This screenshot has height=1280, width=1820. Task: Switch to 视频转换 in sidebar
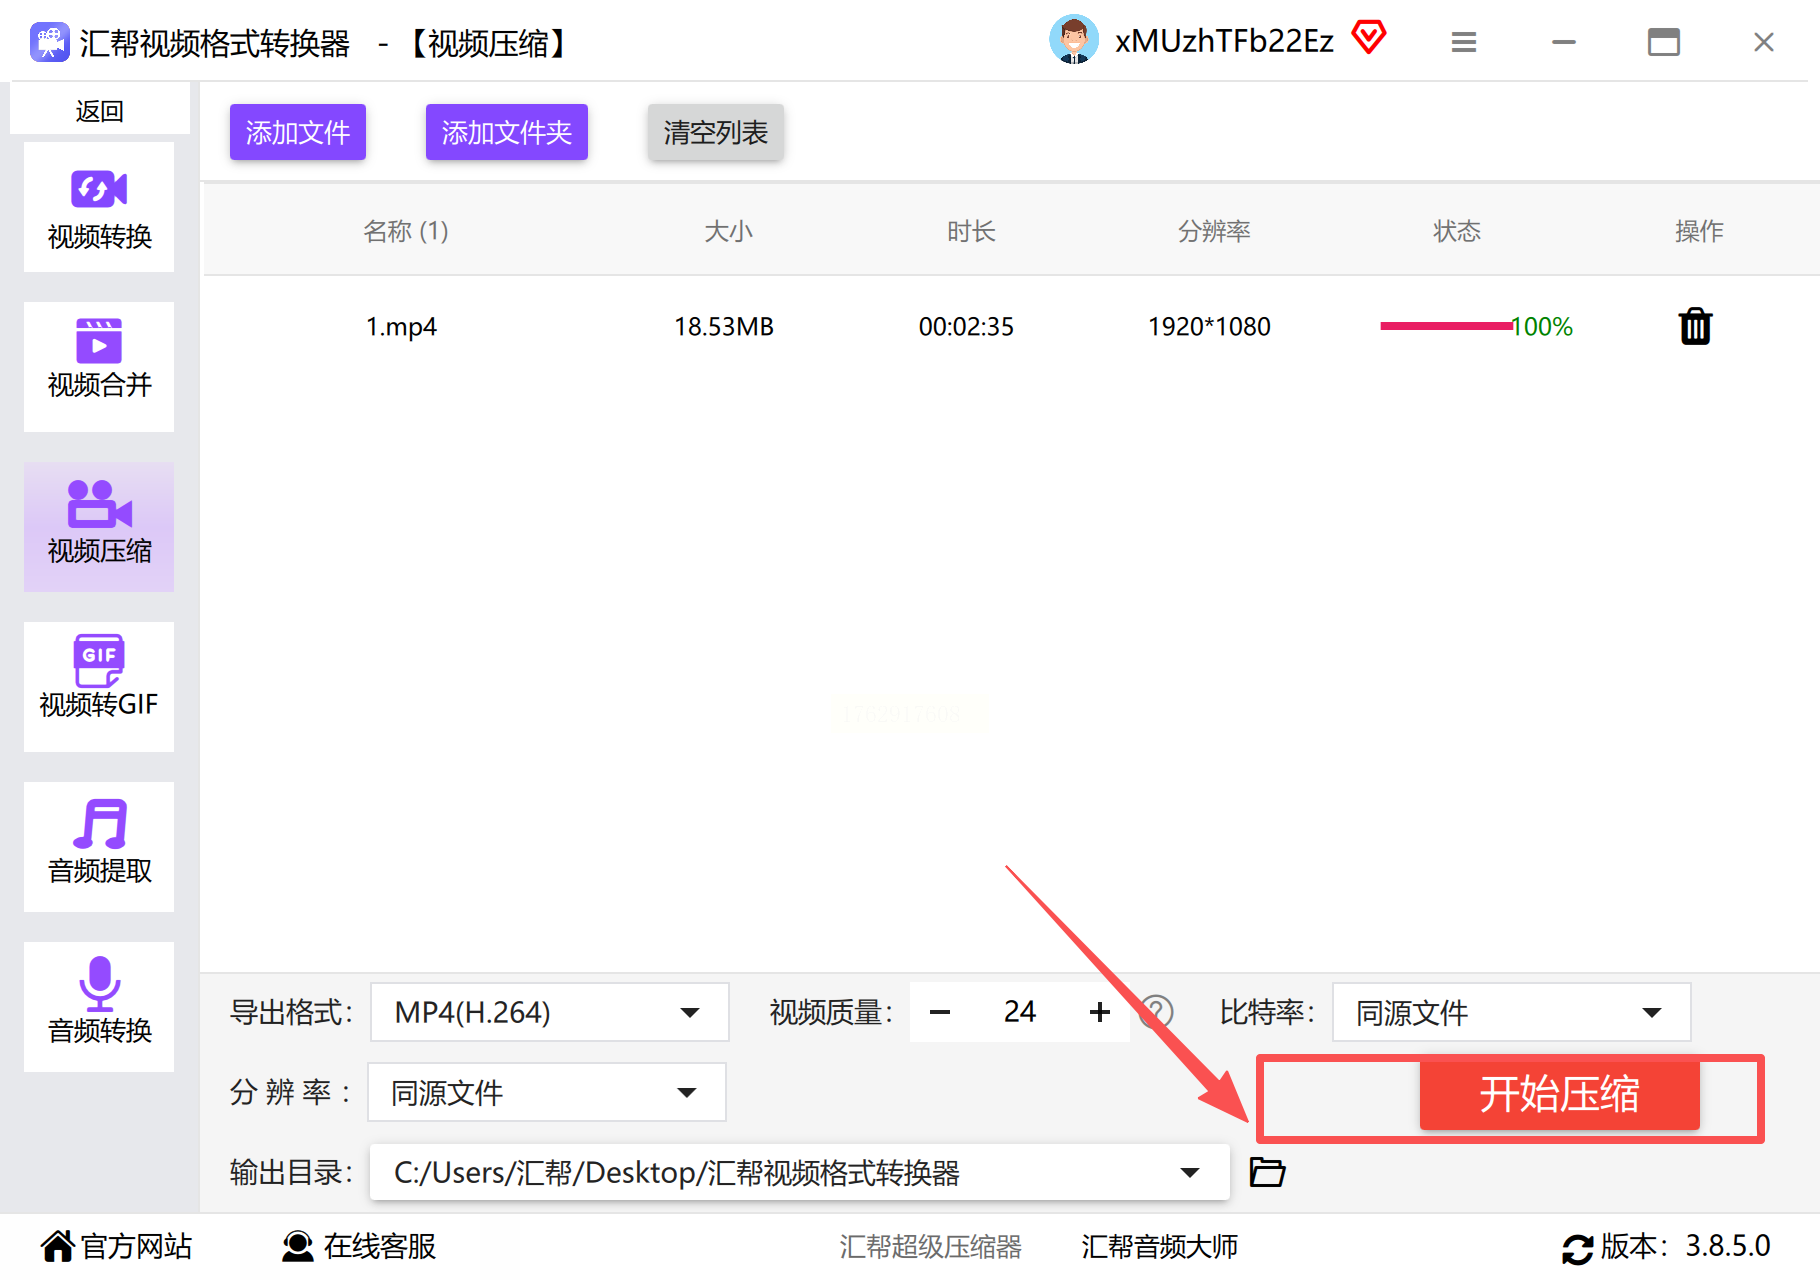coord(99,207)
